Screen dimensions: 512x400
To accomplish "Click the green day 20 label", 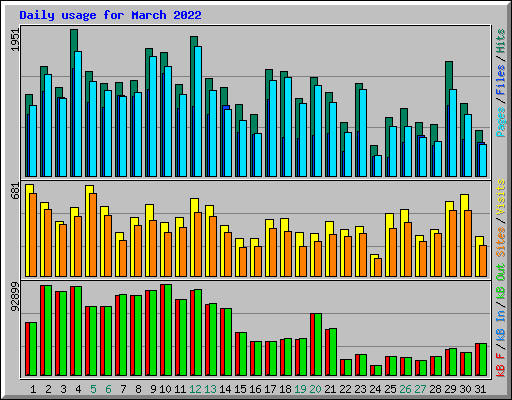I will [315, 389].
